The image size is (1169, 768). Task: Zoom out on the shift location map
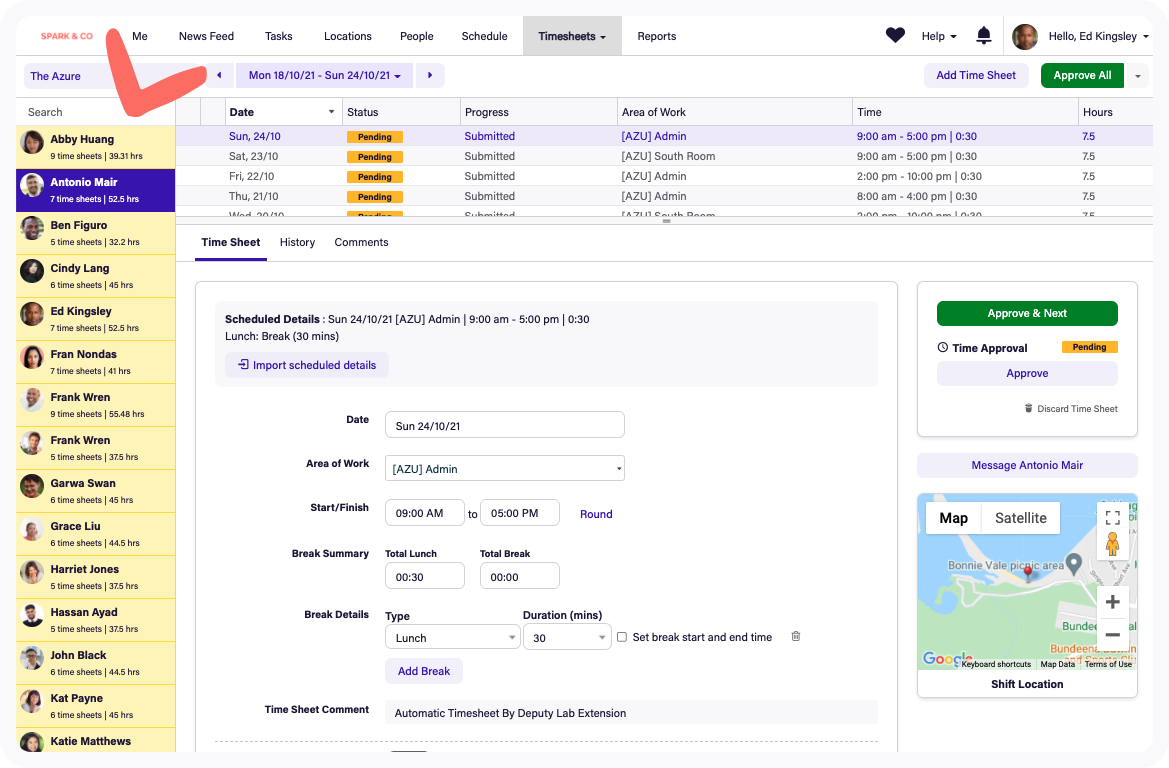tap(1112, 635)
